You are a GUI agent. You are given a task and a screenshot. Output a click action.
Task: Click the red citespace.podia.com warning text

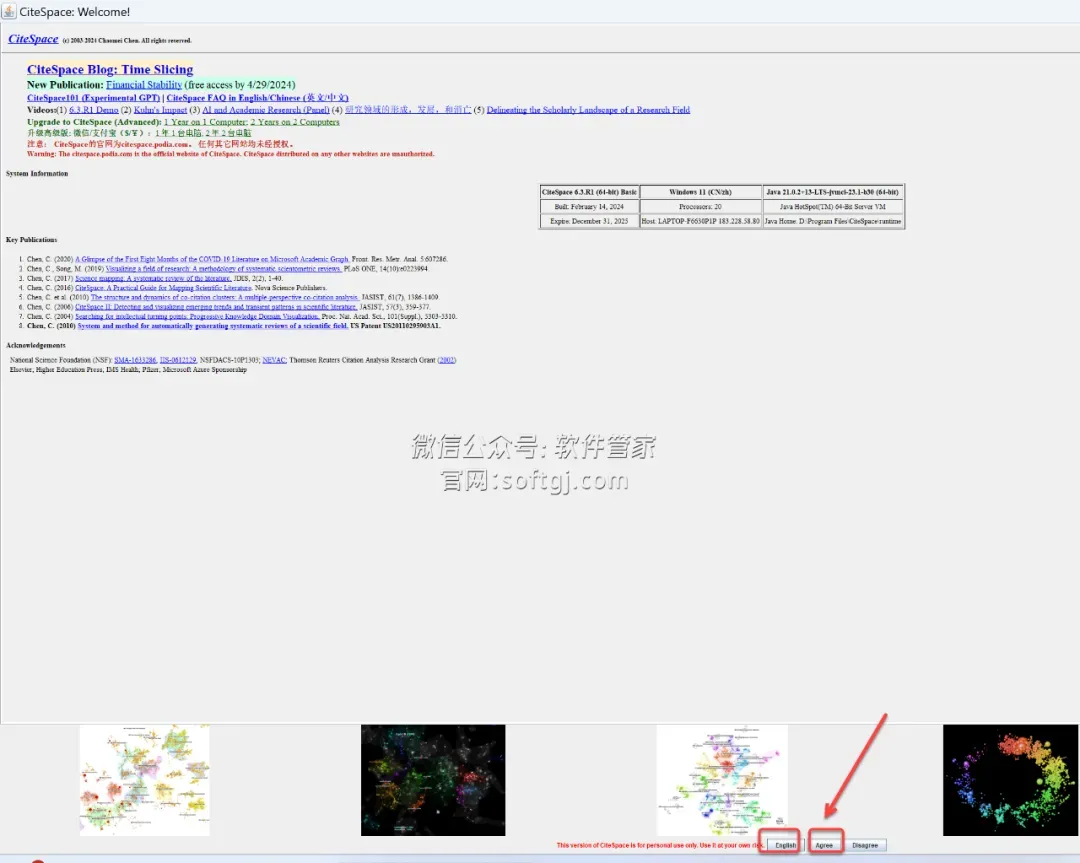[x=231, y=154]
